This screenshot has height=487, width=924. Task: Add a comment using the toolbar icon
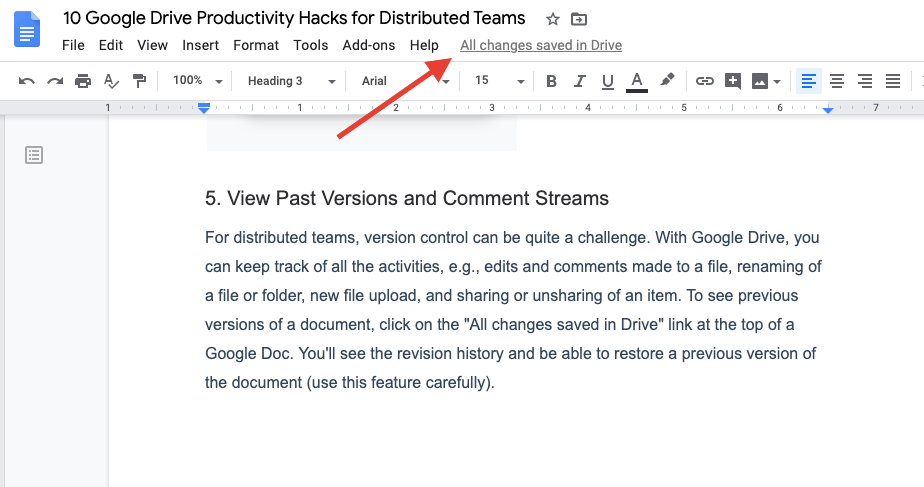tap(733, 81)
